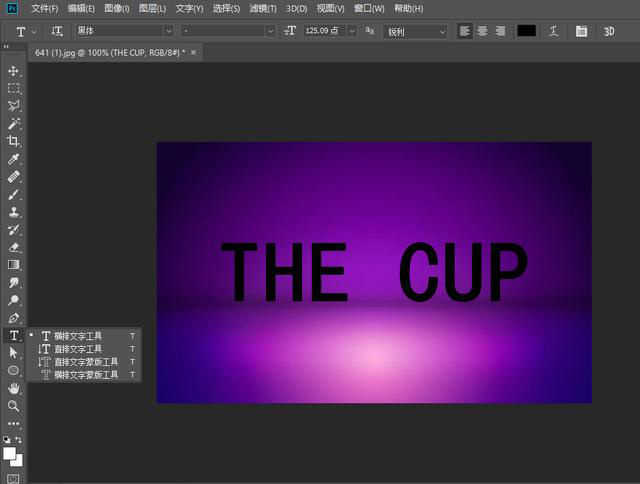
Task: Click the warp text icon
Action: (553, 32)
